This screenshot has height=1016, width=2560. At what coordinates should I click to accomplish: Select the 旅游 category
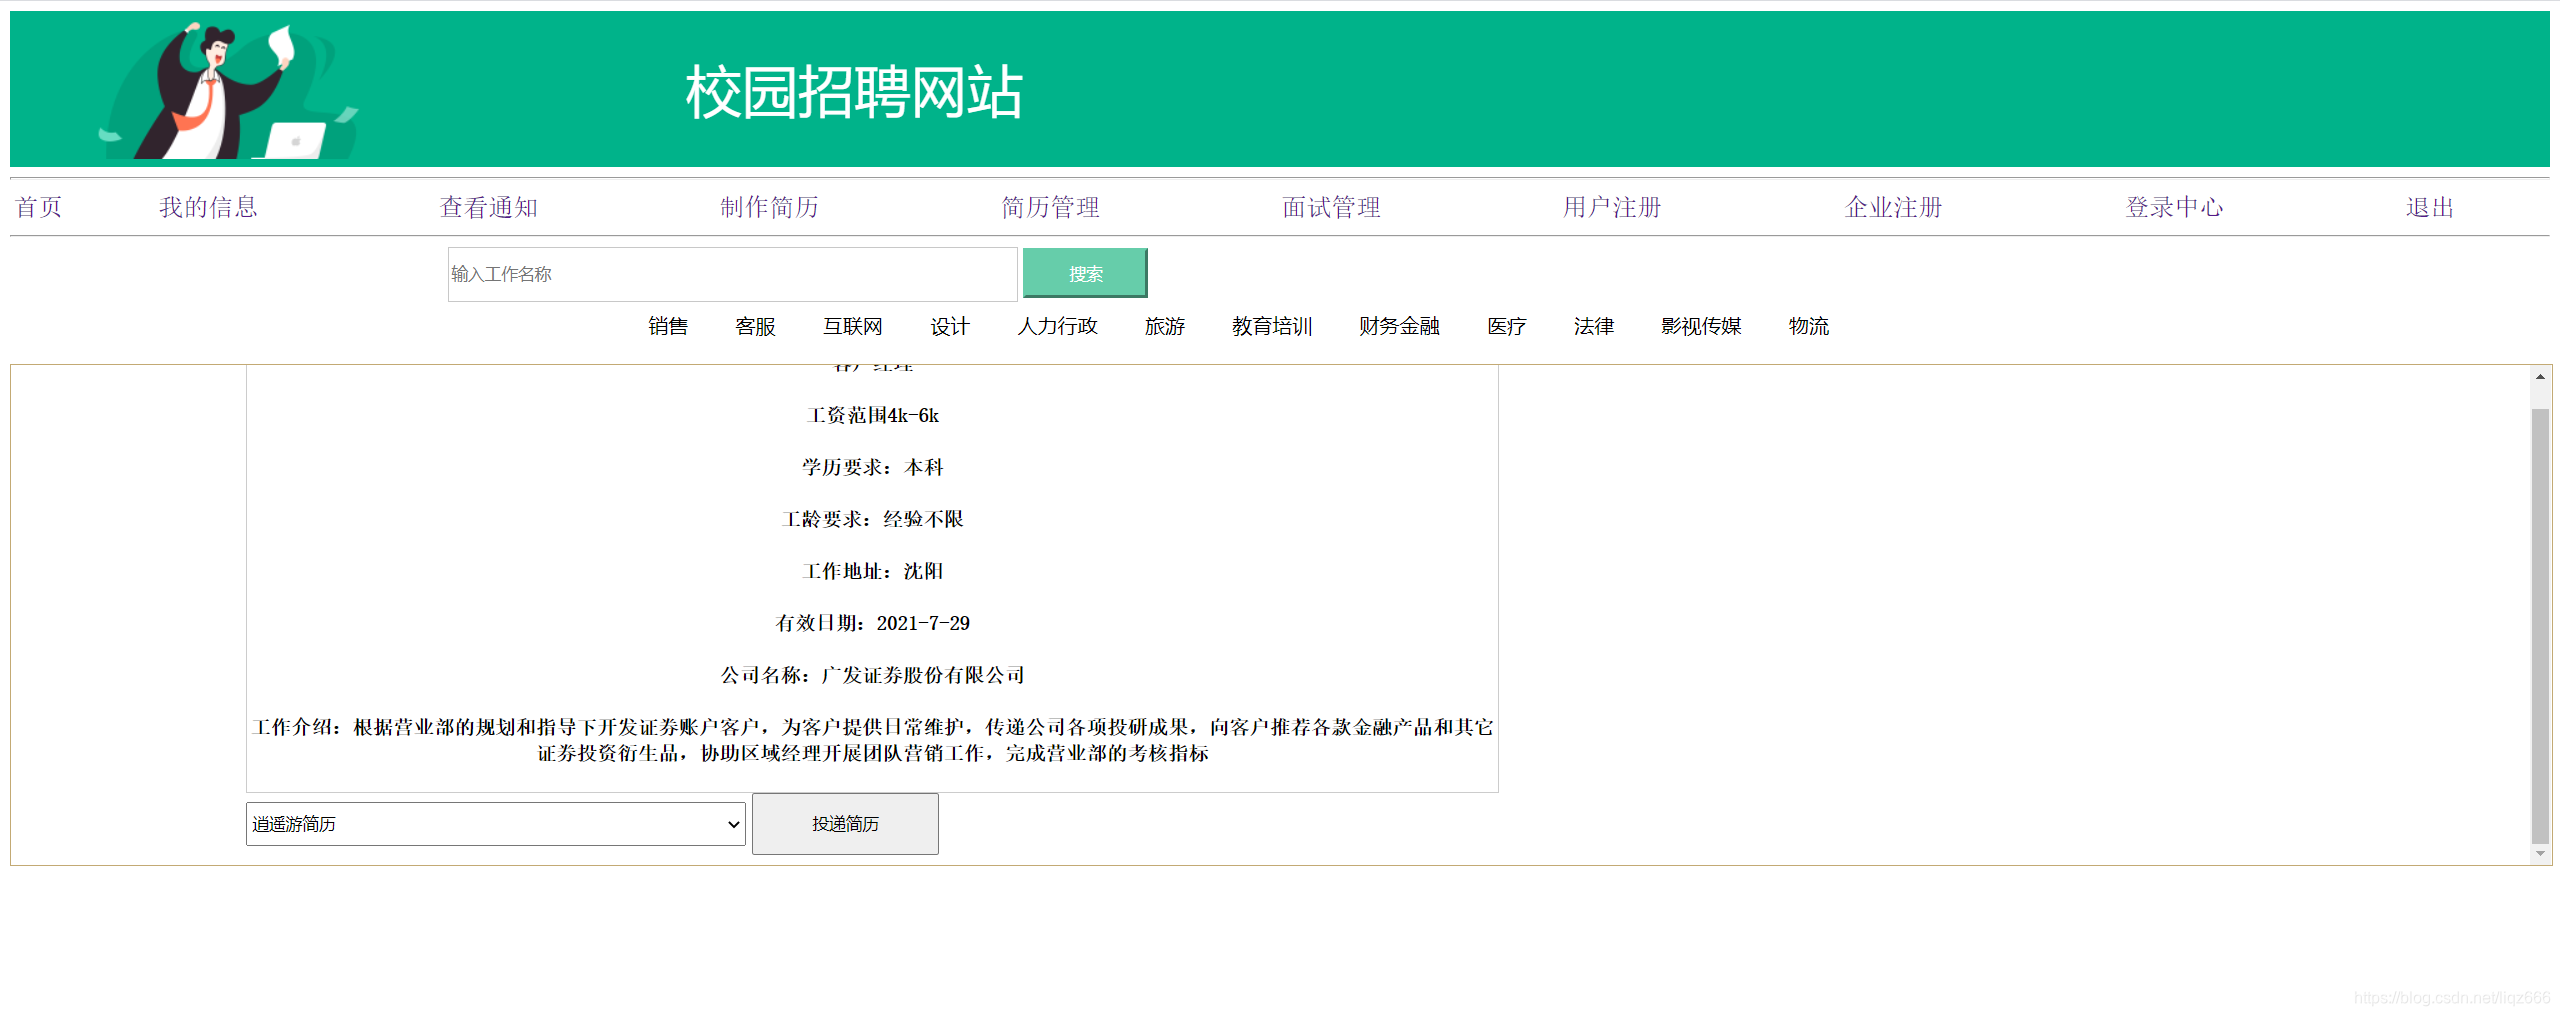coord(1165,326)
